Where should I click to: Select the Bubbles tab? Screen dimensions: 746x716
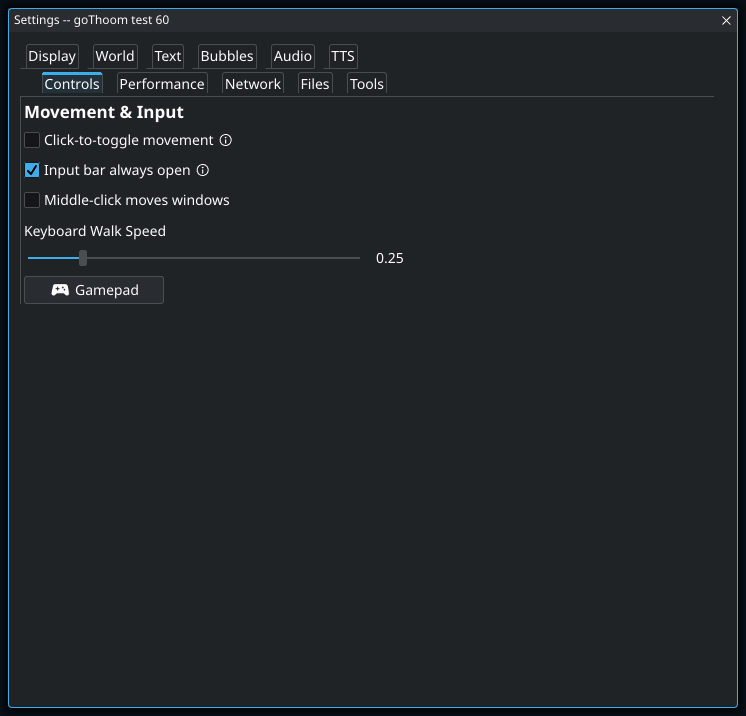227,56
